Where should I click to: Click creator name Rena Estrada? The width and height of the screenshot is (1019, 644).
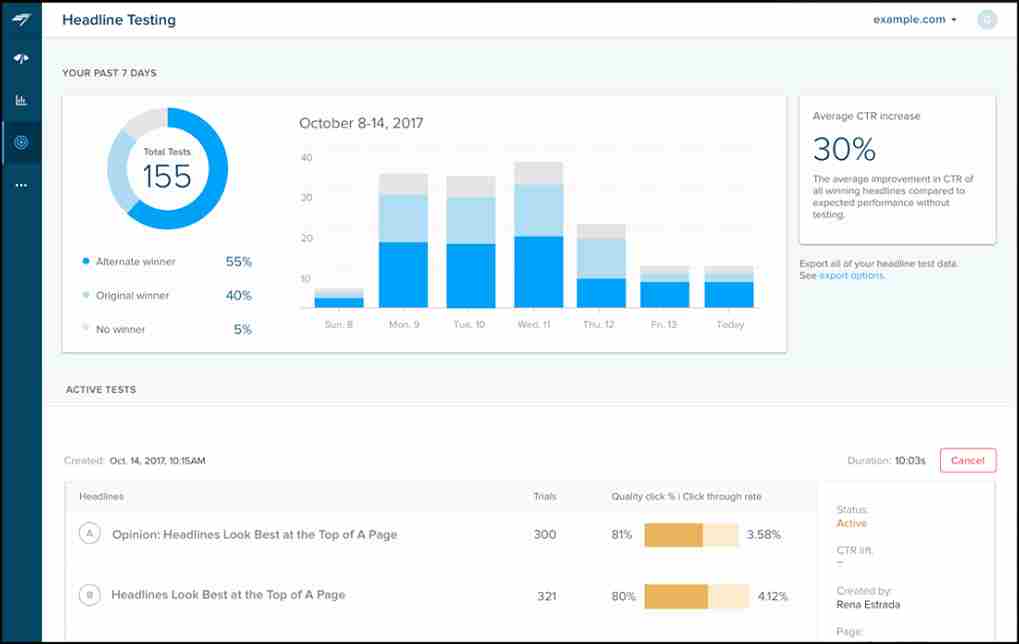[869, 604]
